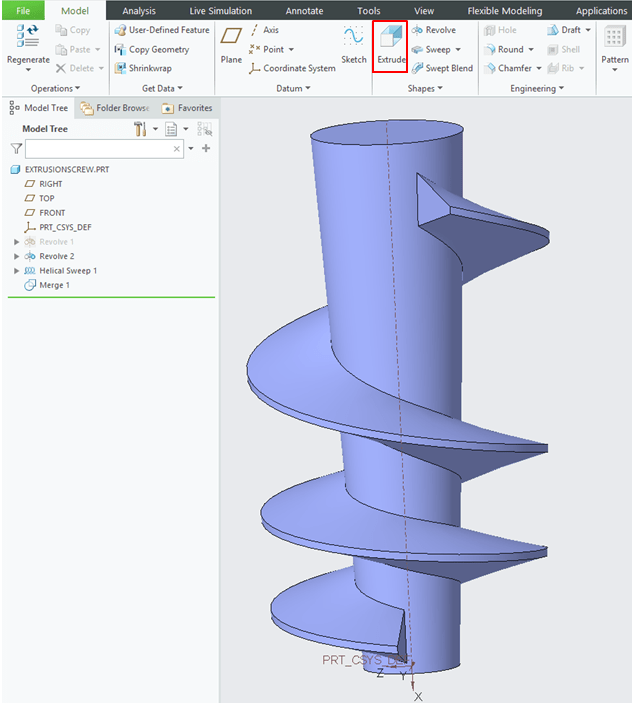
Task: Select Merge 1 in the model tree
Action: 54,285
